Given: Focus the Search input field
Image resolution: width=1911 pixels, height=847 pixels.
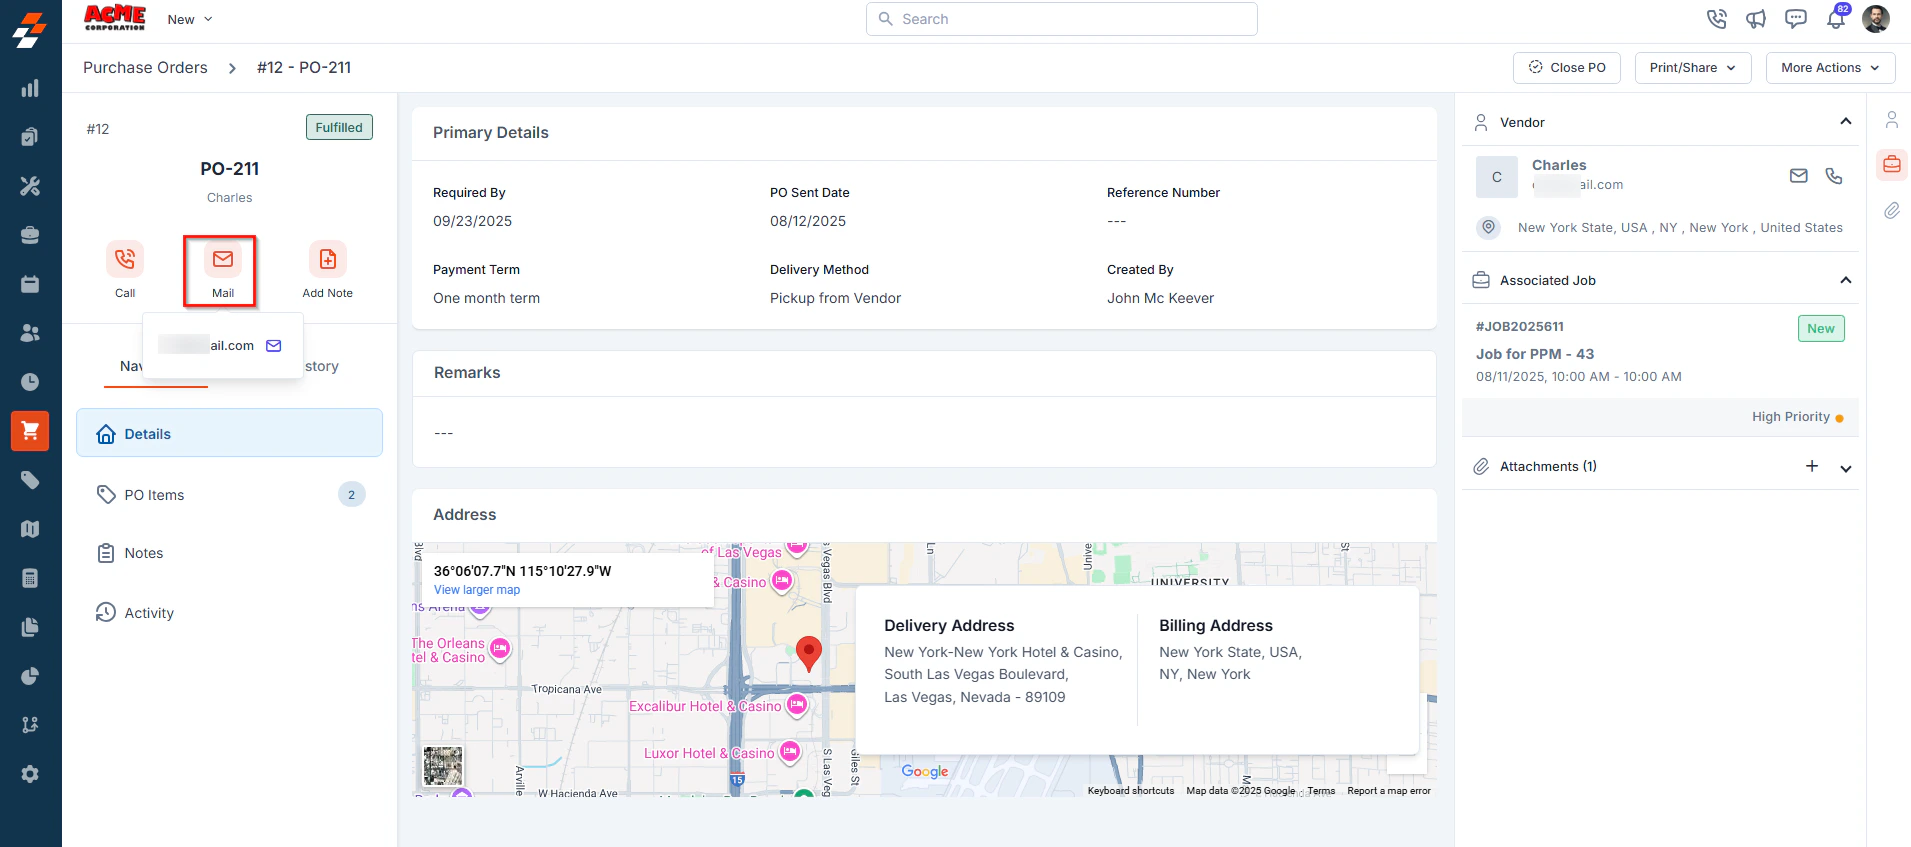Looking at the screenshot, I should 1062,19.
